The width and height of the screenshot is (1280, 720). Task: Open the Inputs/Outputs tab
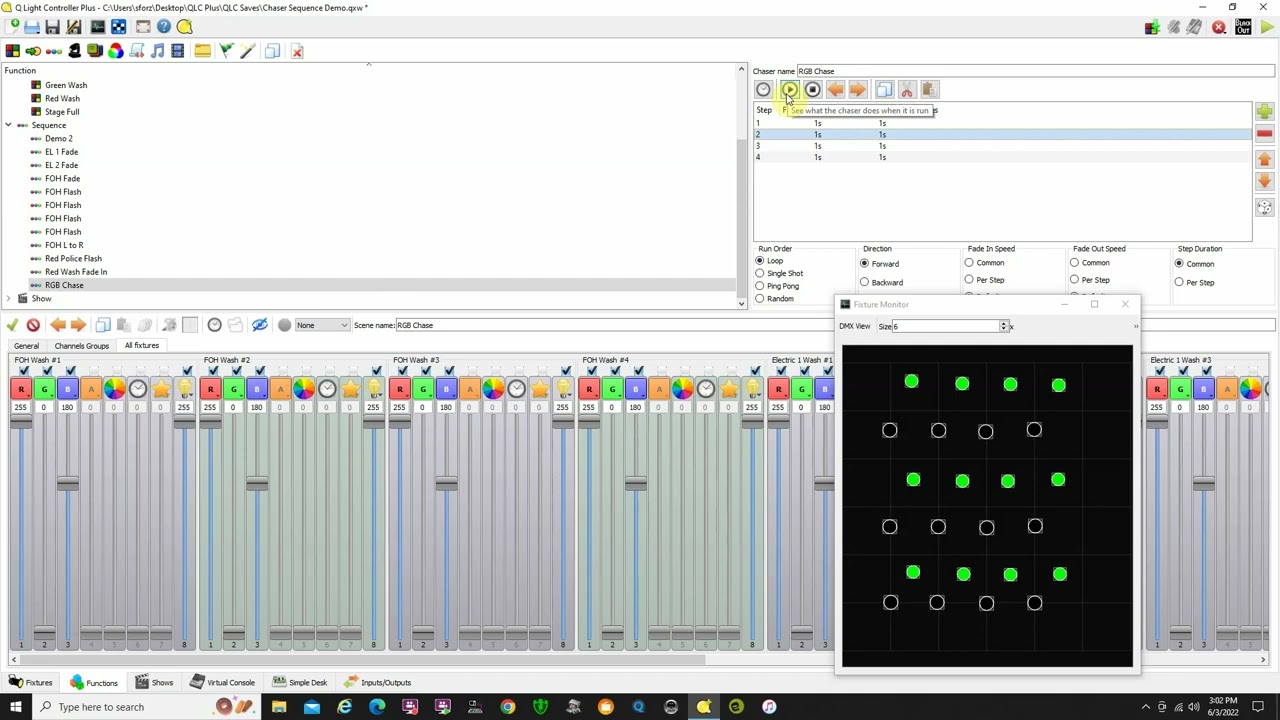377,683
